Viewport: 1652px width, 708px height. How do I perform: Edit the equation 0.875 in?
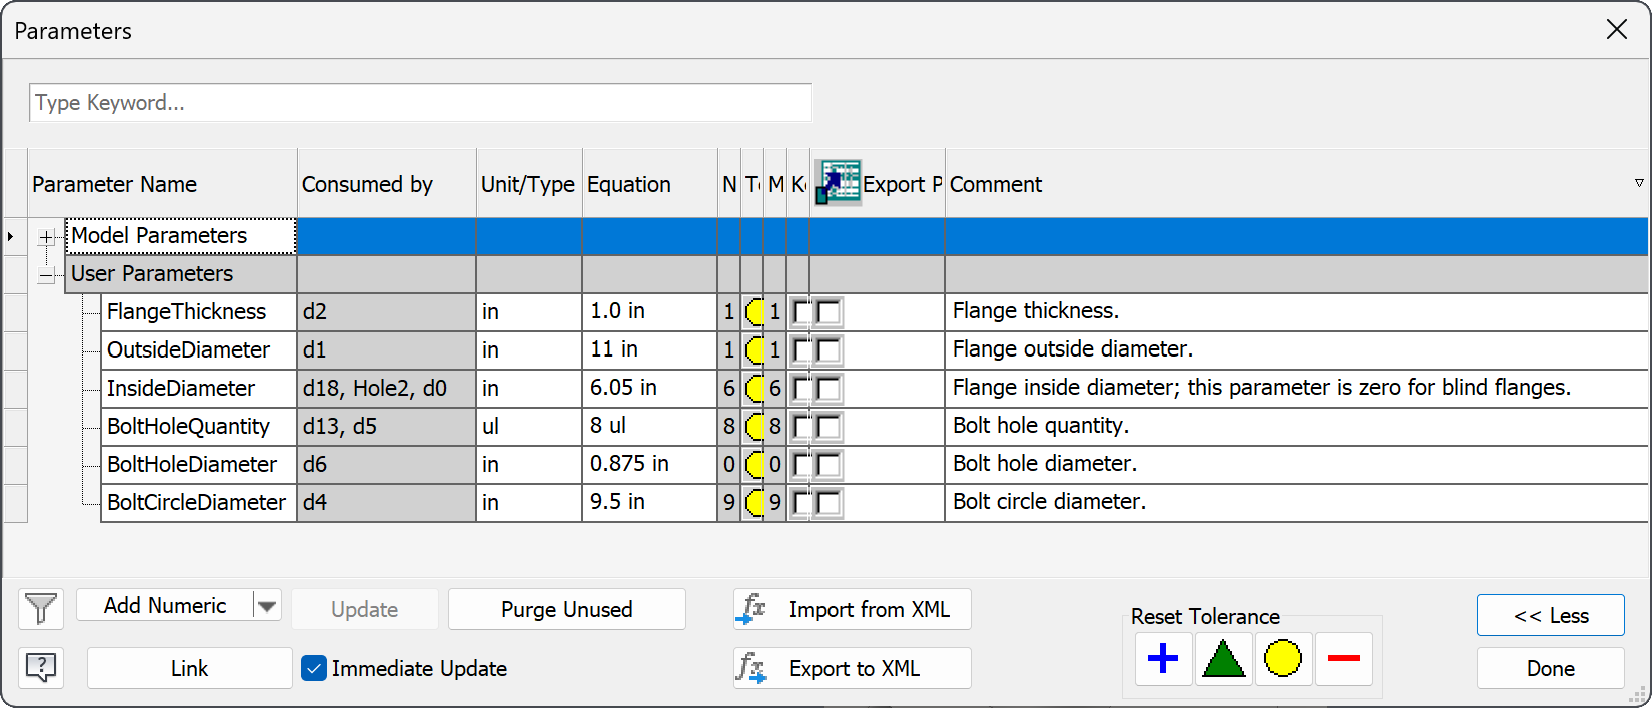point(650,464)
